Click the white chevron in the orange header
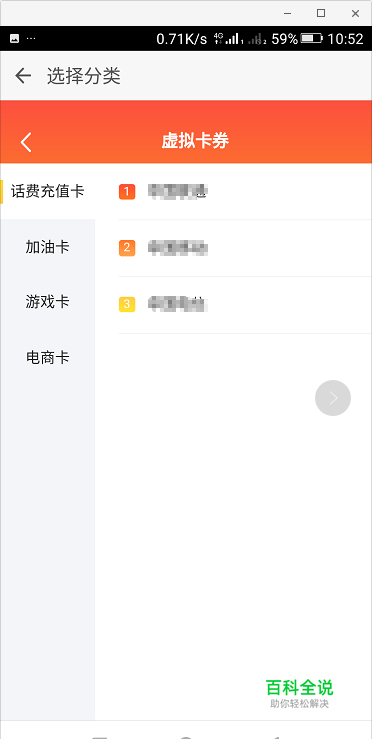This screenshot has height=739, width=372. (x=26, y=142)
